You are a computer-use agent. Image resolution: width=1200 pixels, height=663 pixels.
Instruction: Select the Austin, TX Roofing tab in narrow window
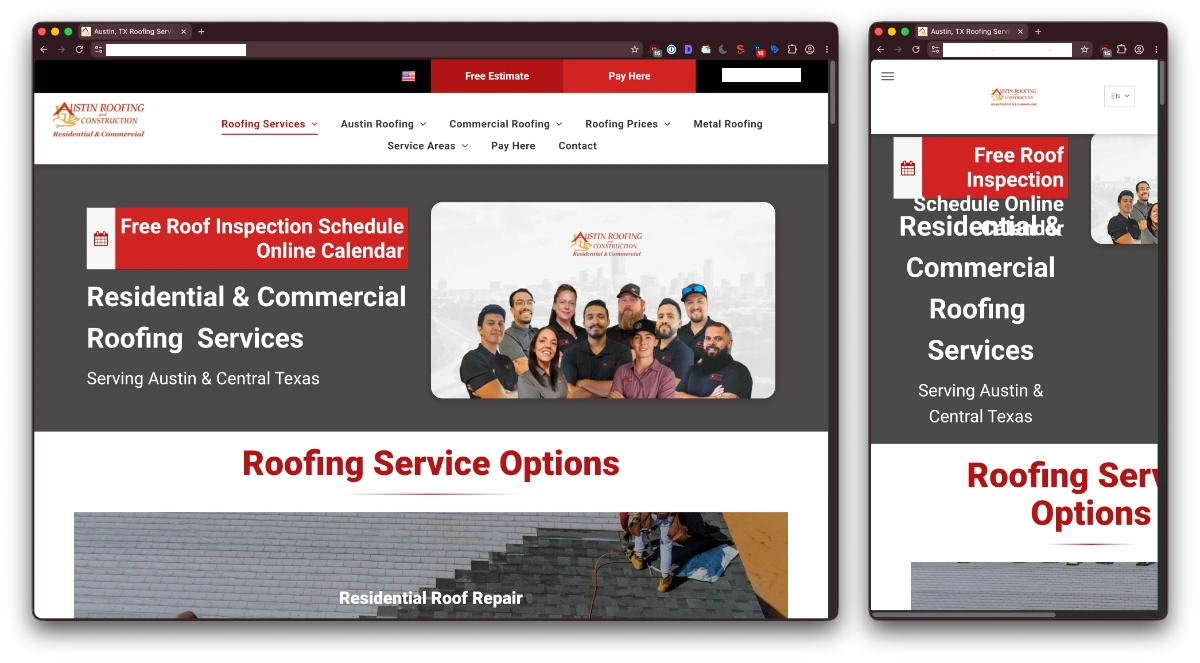[x=971, y=31]
